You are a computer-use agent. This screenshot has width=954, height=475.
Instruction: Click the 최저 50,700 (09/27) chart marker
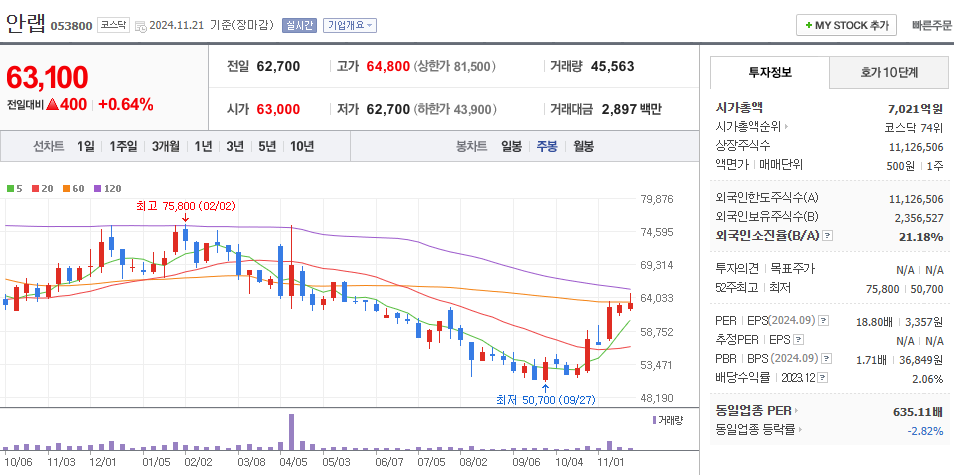point(546,400)
